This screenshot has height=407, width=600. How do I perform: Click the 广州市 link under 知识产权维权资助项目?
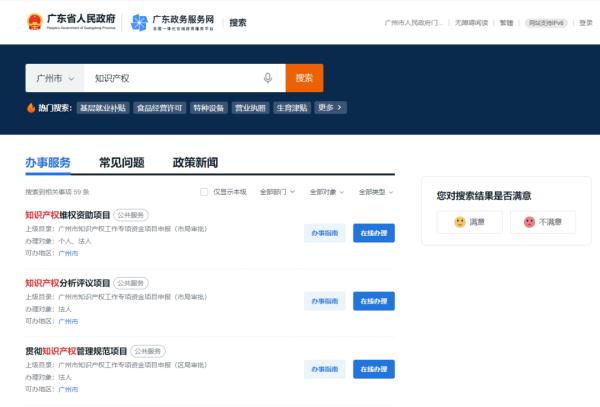(68, 253)
